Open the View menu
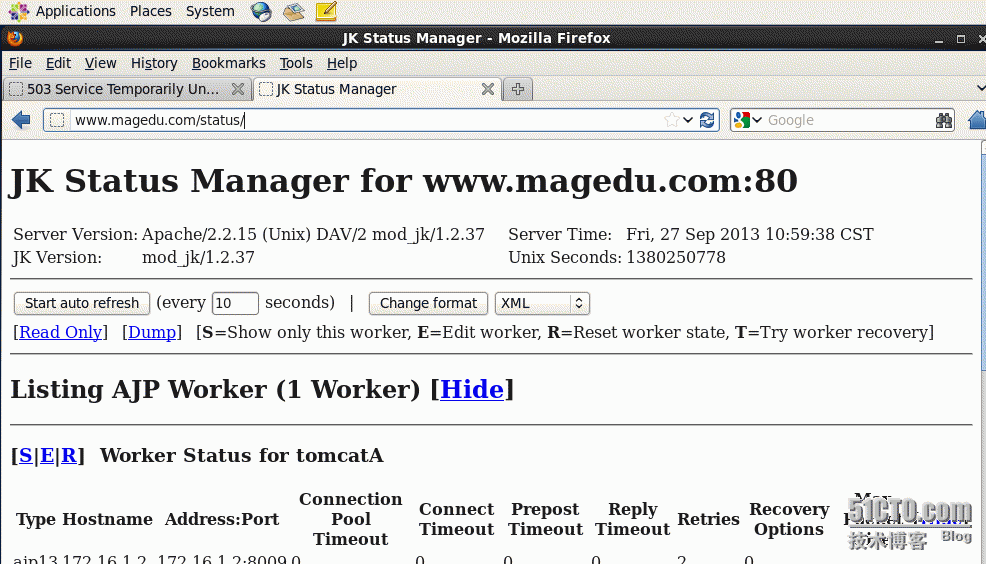The width and height of the screenshot is (986, 564). tap(101, 64)
